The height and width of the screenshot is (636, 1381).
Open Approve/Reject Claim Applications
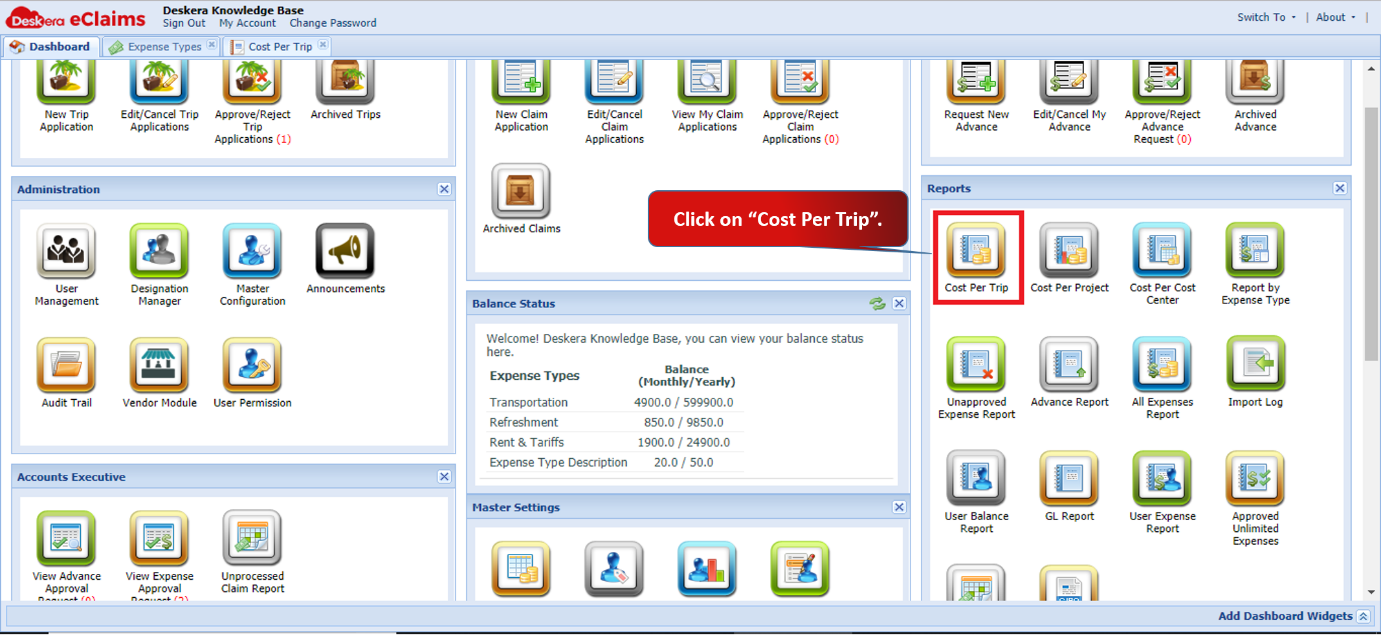800,80
